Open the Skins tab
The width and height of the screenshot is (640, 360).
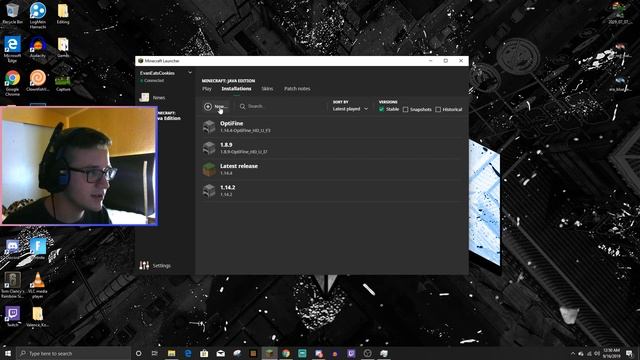tap(267, 89)
